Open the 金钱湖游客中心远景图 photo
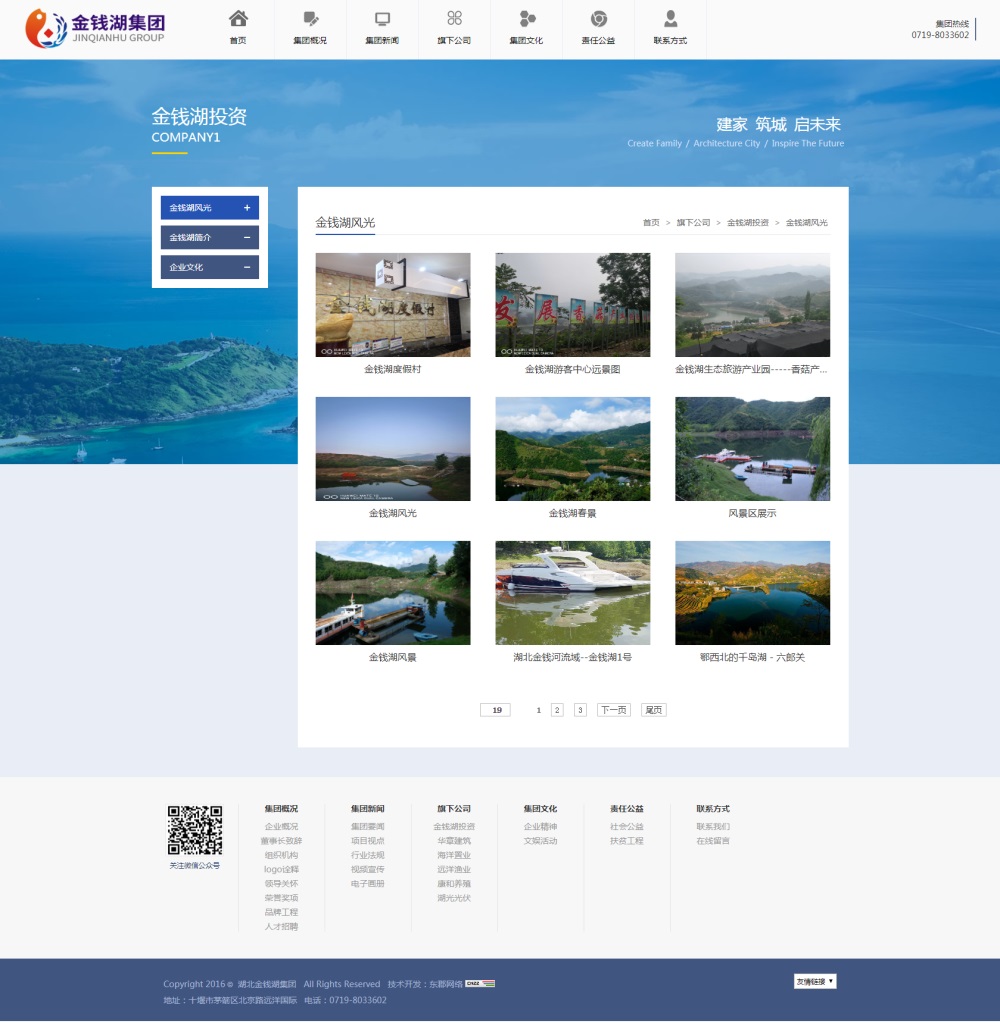 point(572,305)
